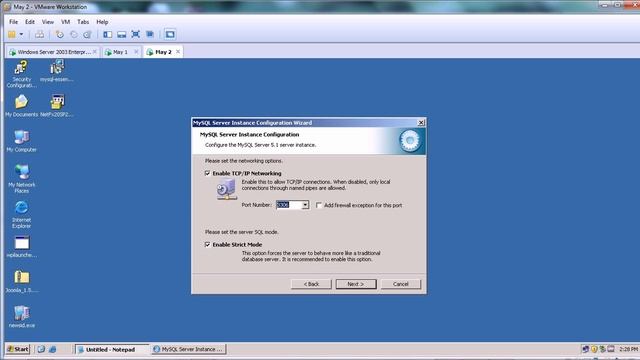
Task: Click inside the Port Number field
Action: pos(289,205)
